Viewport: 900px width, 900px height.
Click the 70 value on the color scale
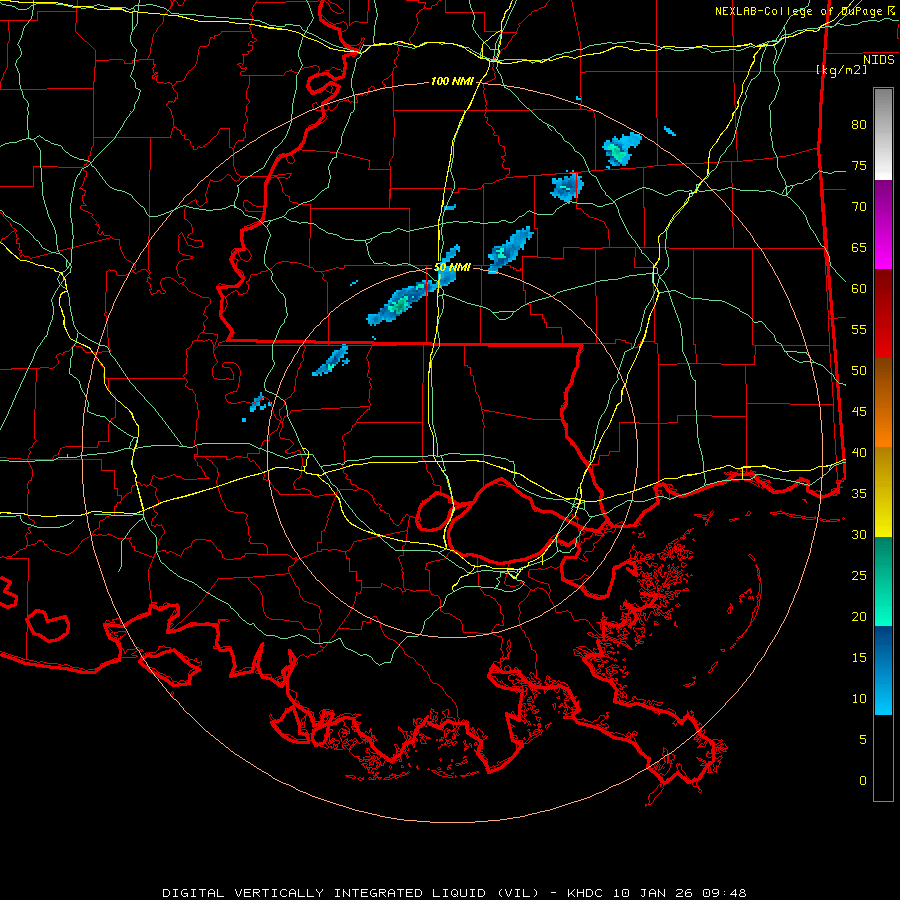(859, 207)
